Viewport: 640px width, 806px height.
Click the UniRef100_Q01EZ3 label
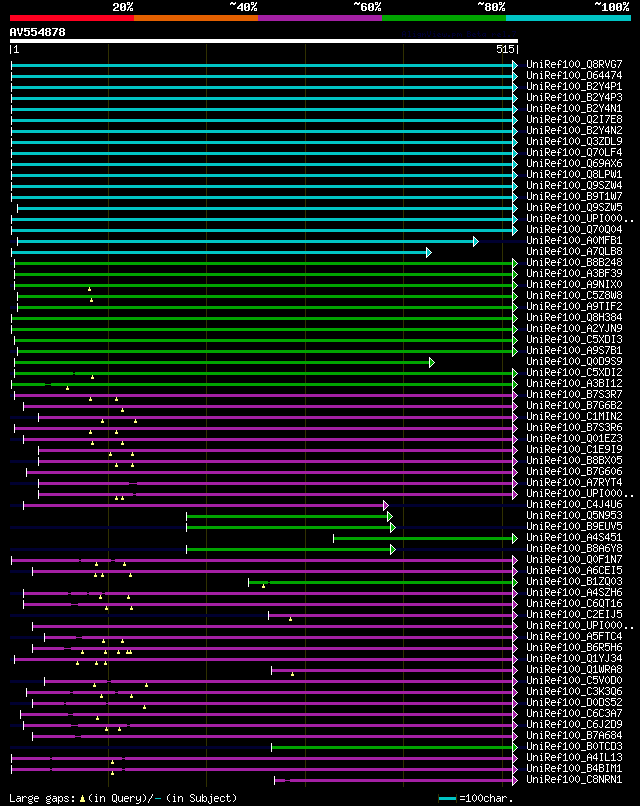click(574, 438)
